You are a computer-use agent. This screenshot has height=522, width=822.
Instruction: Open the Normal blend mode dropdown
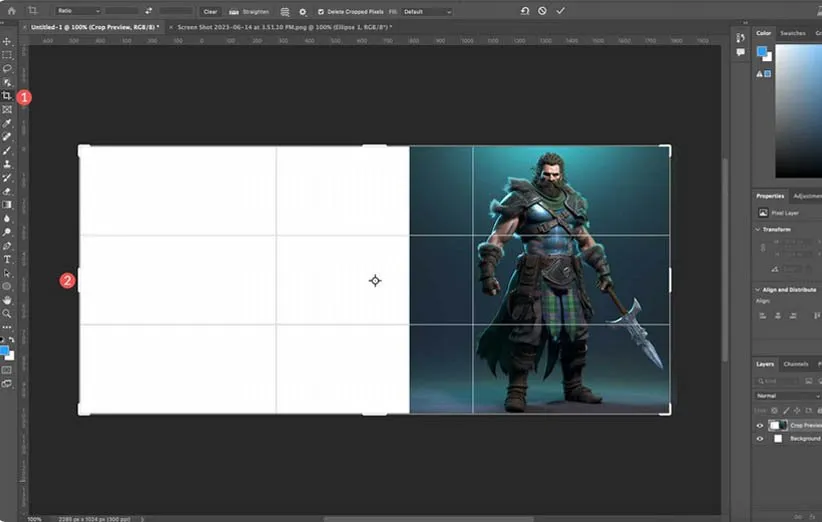pos(787,396)
